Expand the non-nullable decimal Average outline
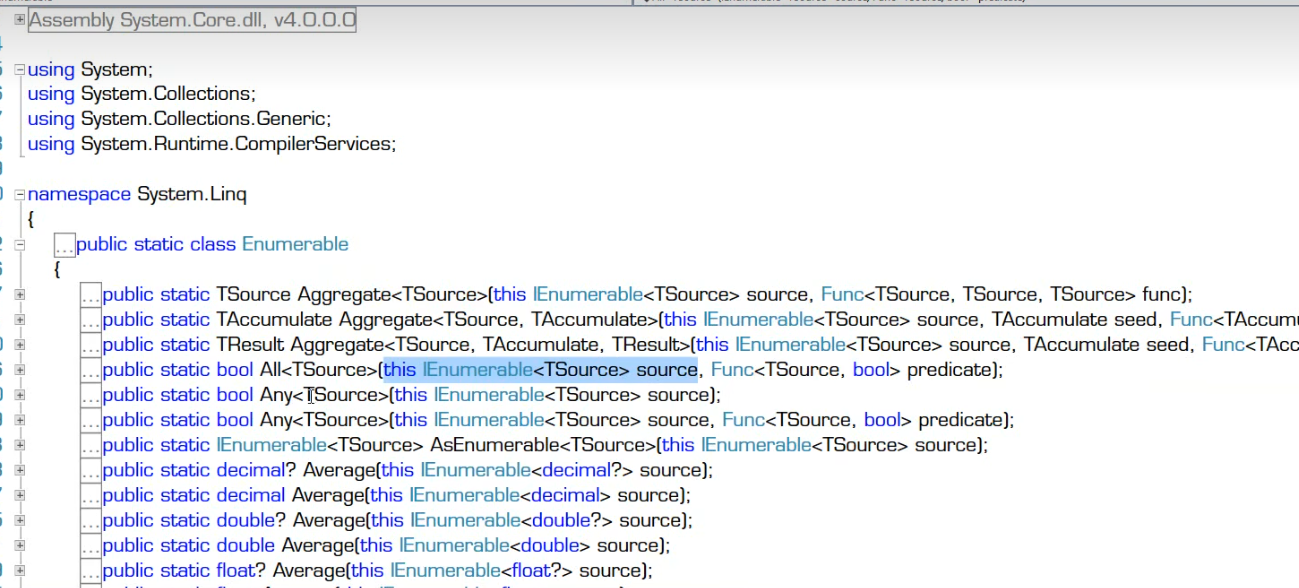Viewport: 1299px width, 588px height. point(20,495)
